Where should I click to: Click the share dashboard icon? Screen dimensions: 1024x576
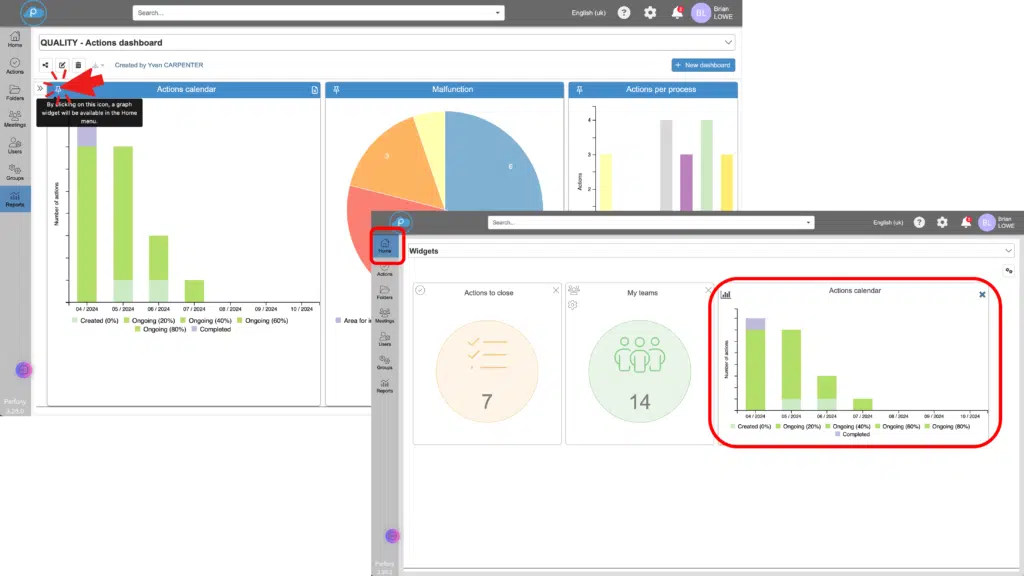click(46, 65)
